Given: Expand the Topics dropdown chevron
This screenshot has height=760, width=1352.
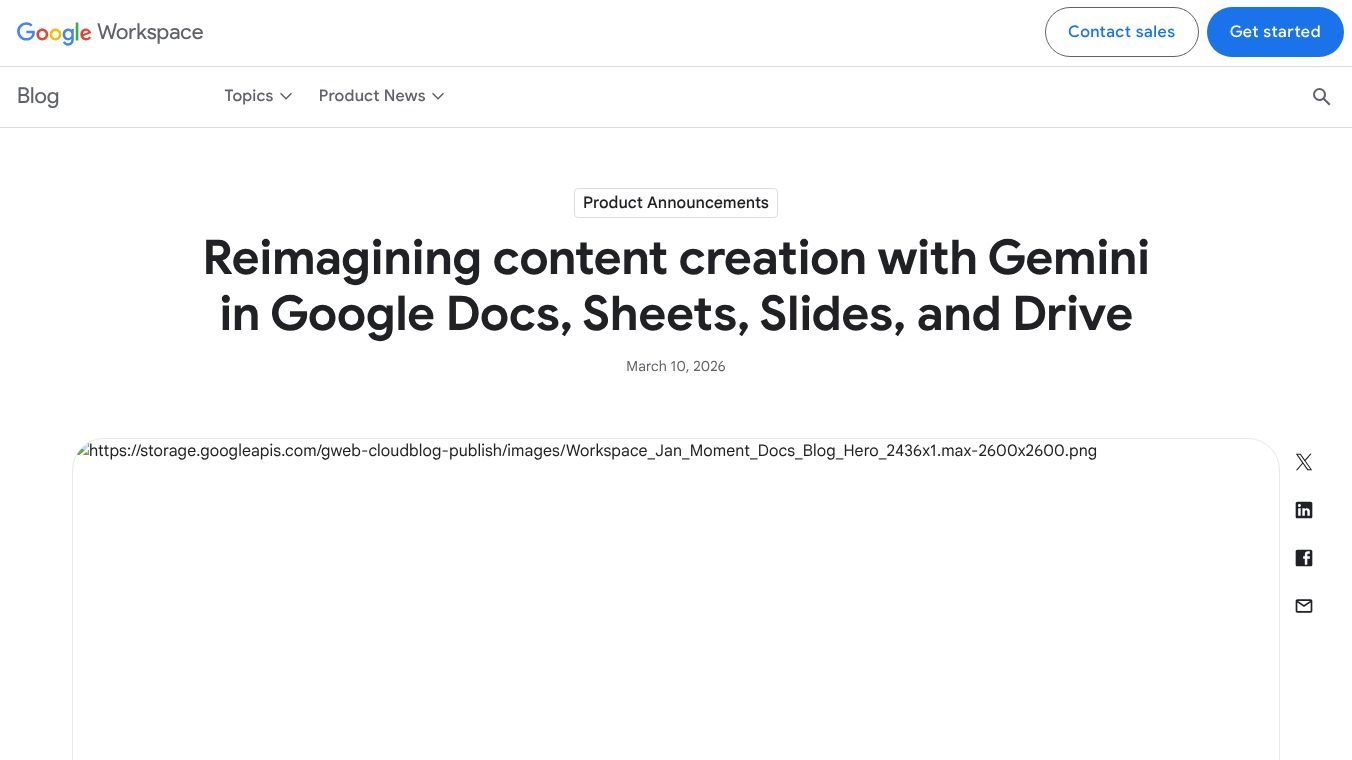Looking at the screenshot, I should pyautogui.click(x=286, y=96).
